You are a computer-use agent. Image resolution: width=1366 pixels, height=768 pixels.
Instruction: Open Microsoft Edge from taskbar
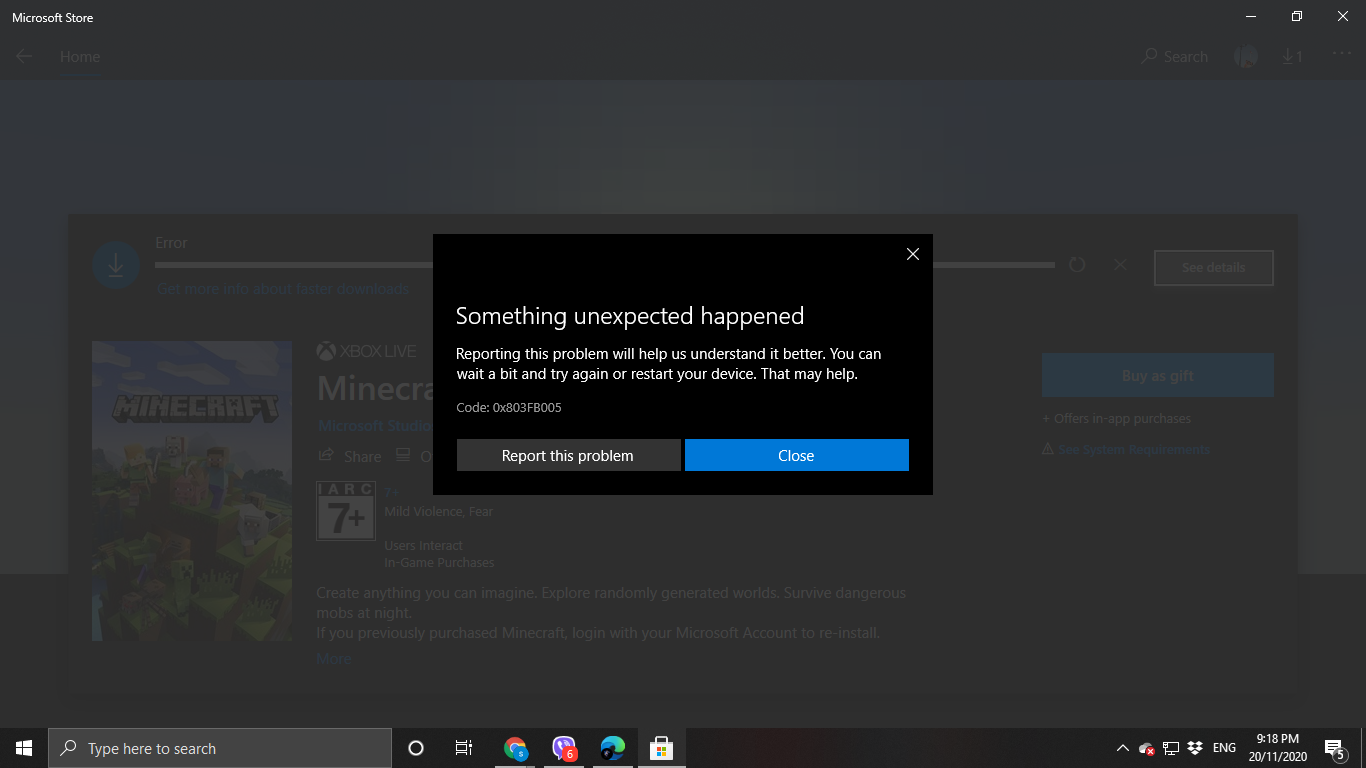coord(612,748)
